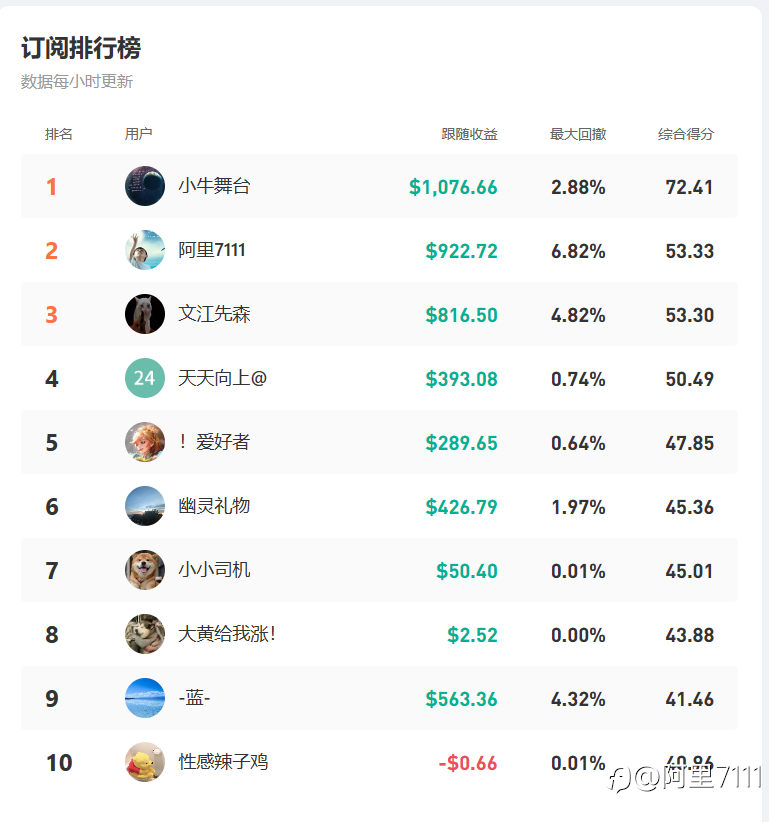Open 幽灵礼物's avatar image
The width and height of the screenshot is (769, 822).
tap(145, 506)
